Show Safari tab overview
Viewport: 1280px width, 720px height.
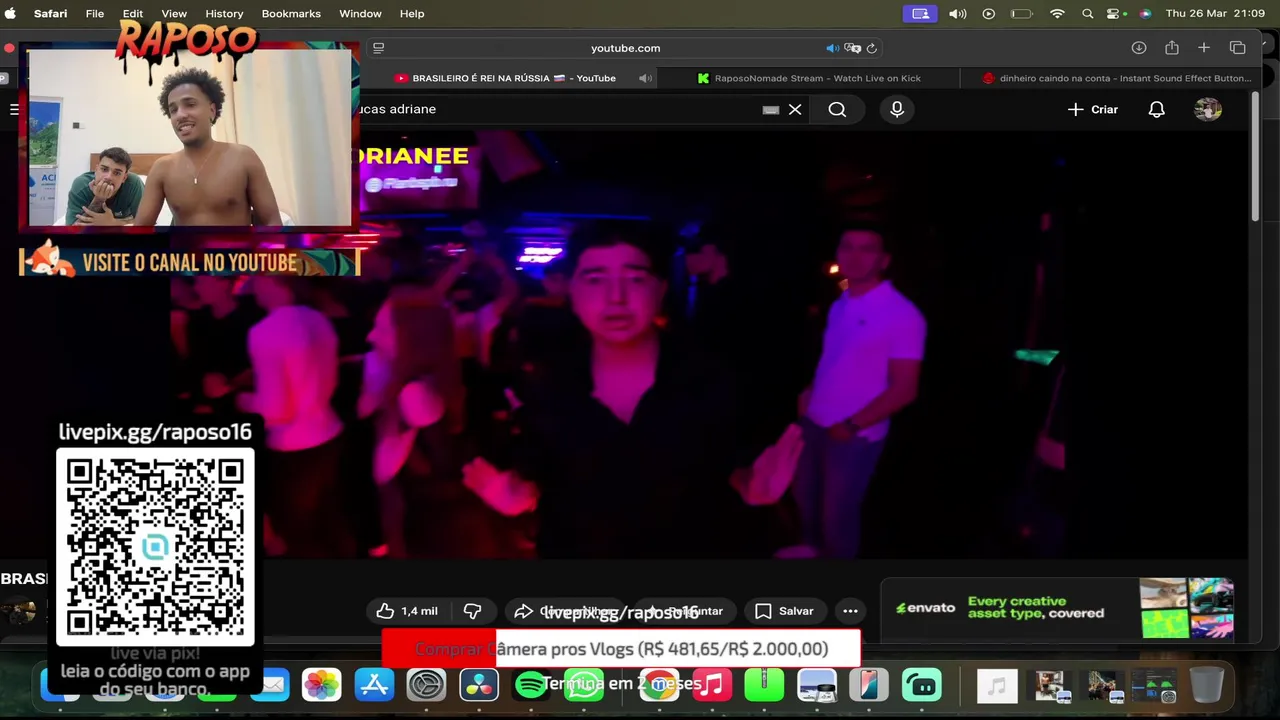coord(1237,48)
